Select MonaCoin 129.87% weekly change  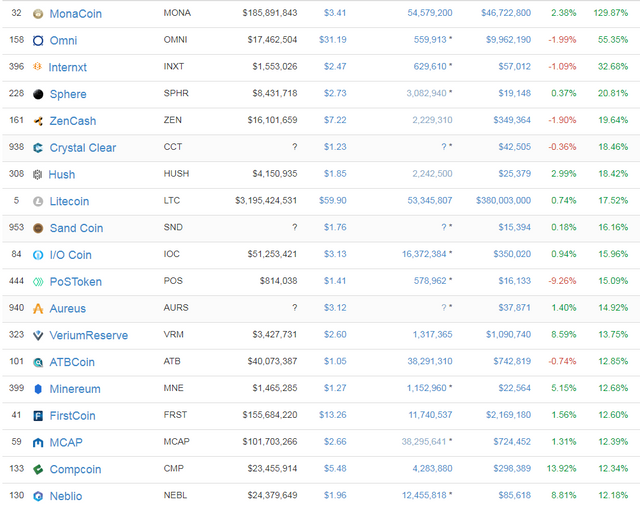[611, 13]
